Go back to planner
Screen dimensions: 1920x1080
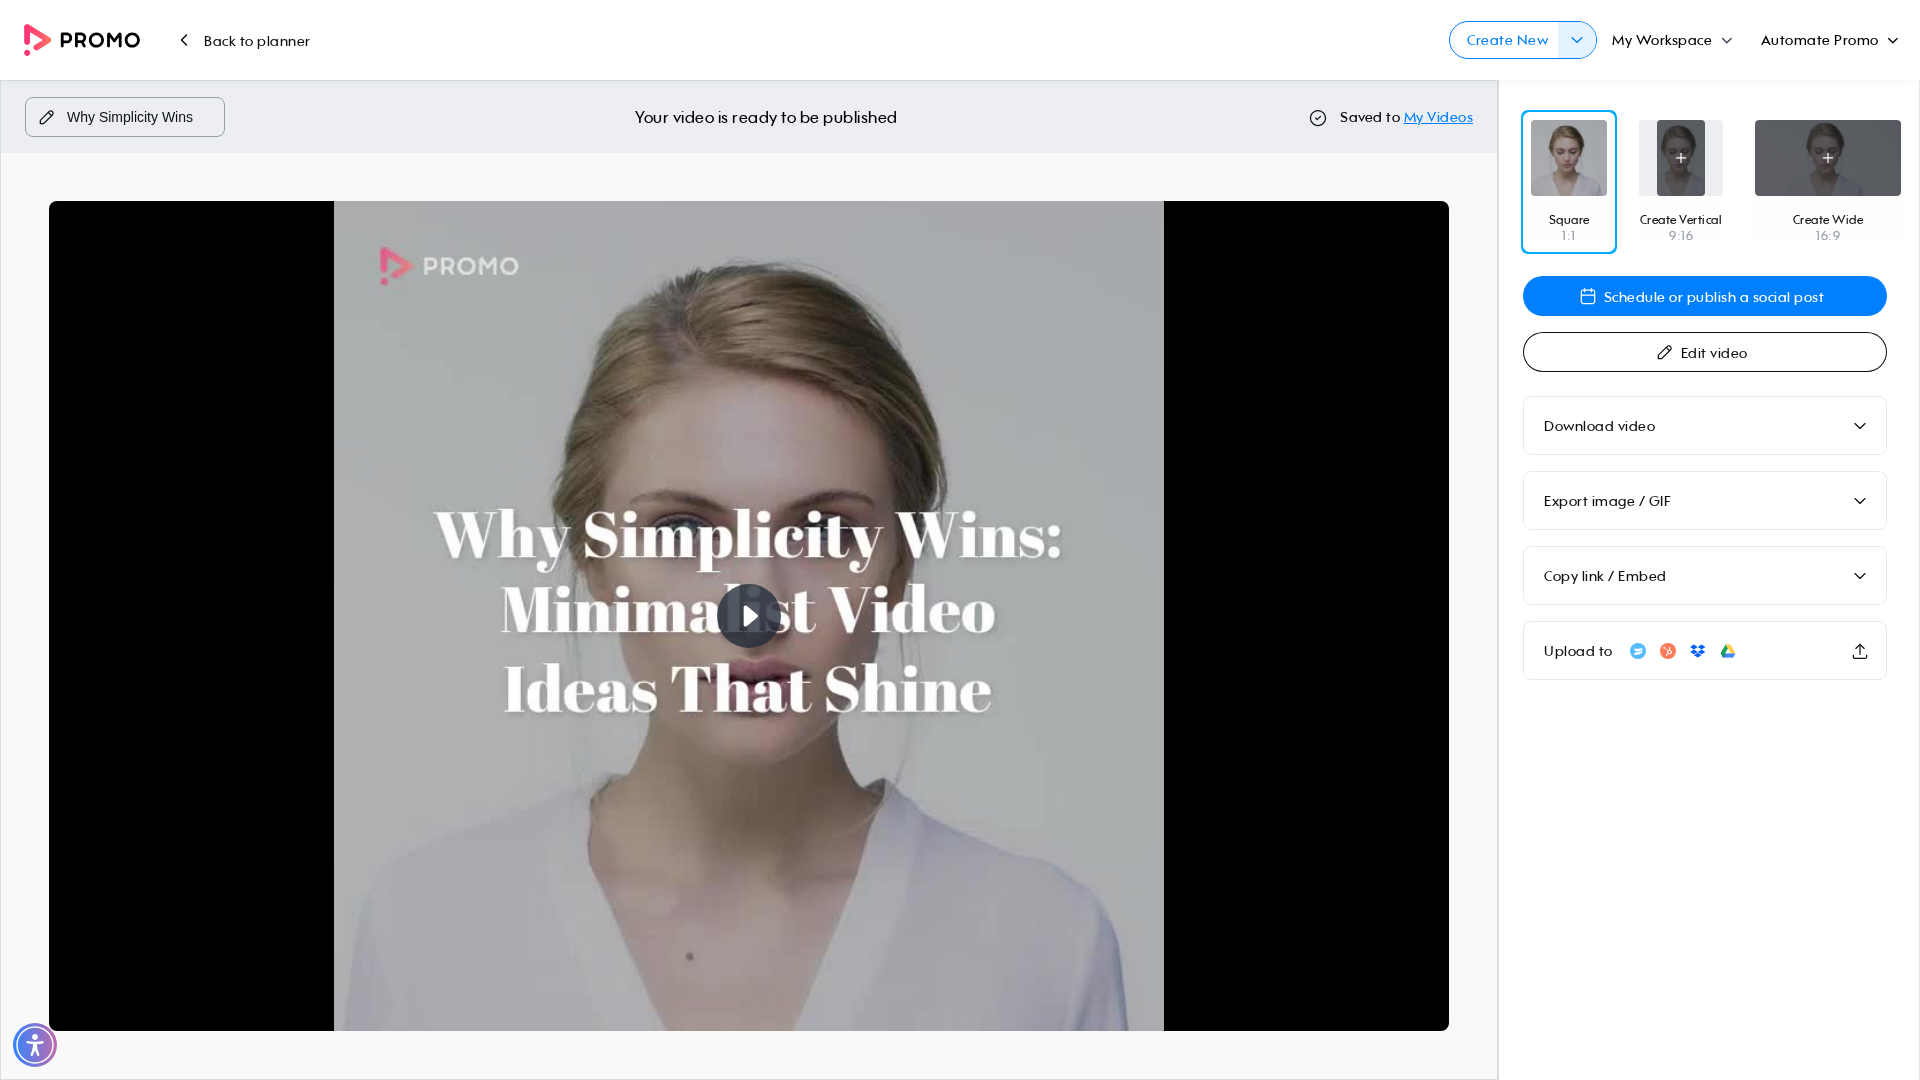coord(245,40)
